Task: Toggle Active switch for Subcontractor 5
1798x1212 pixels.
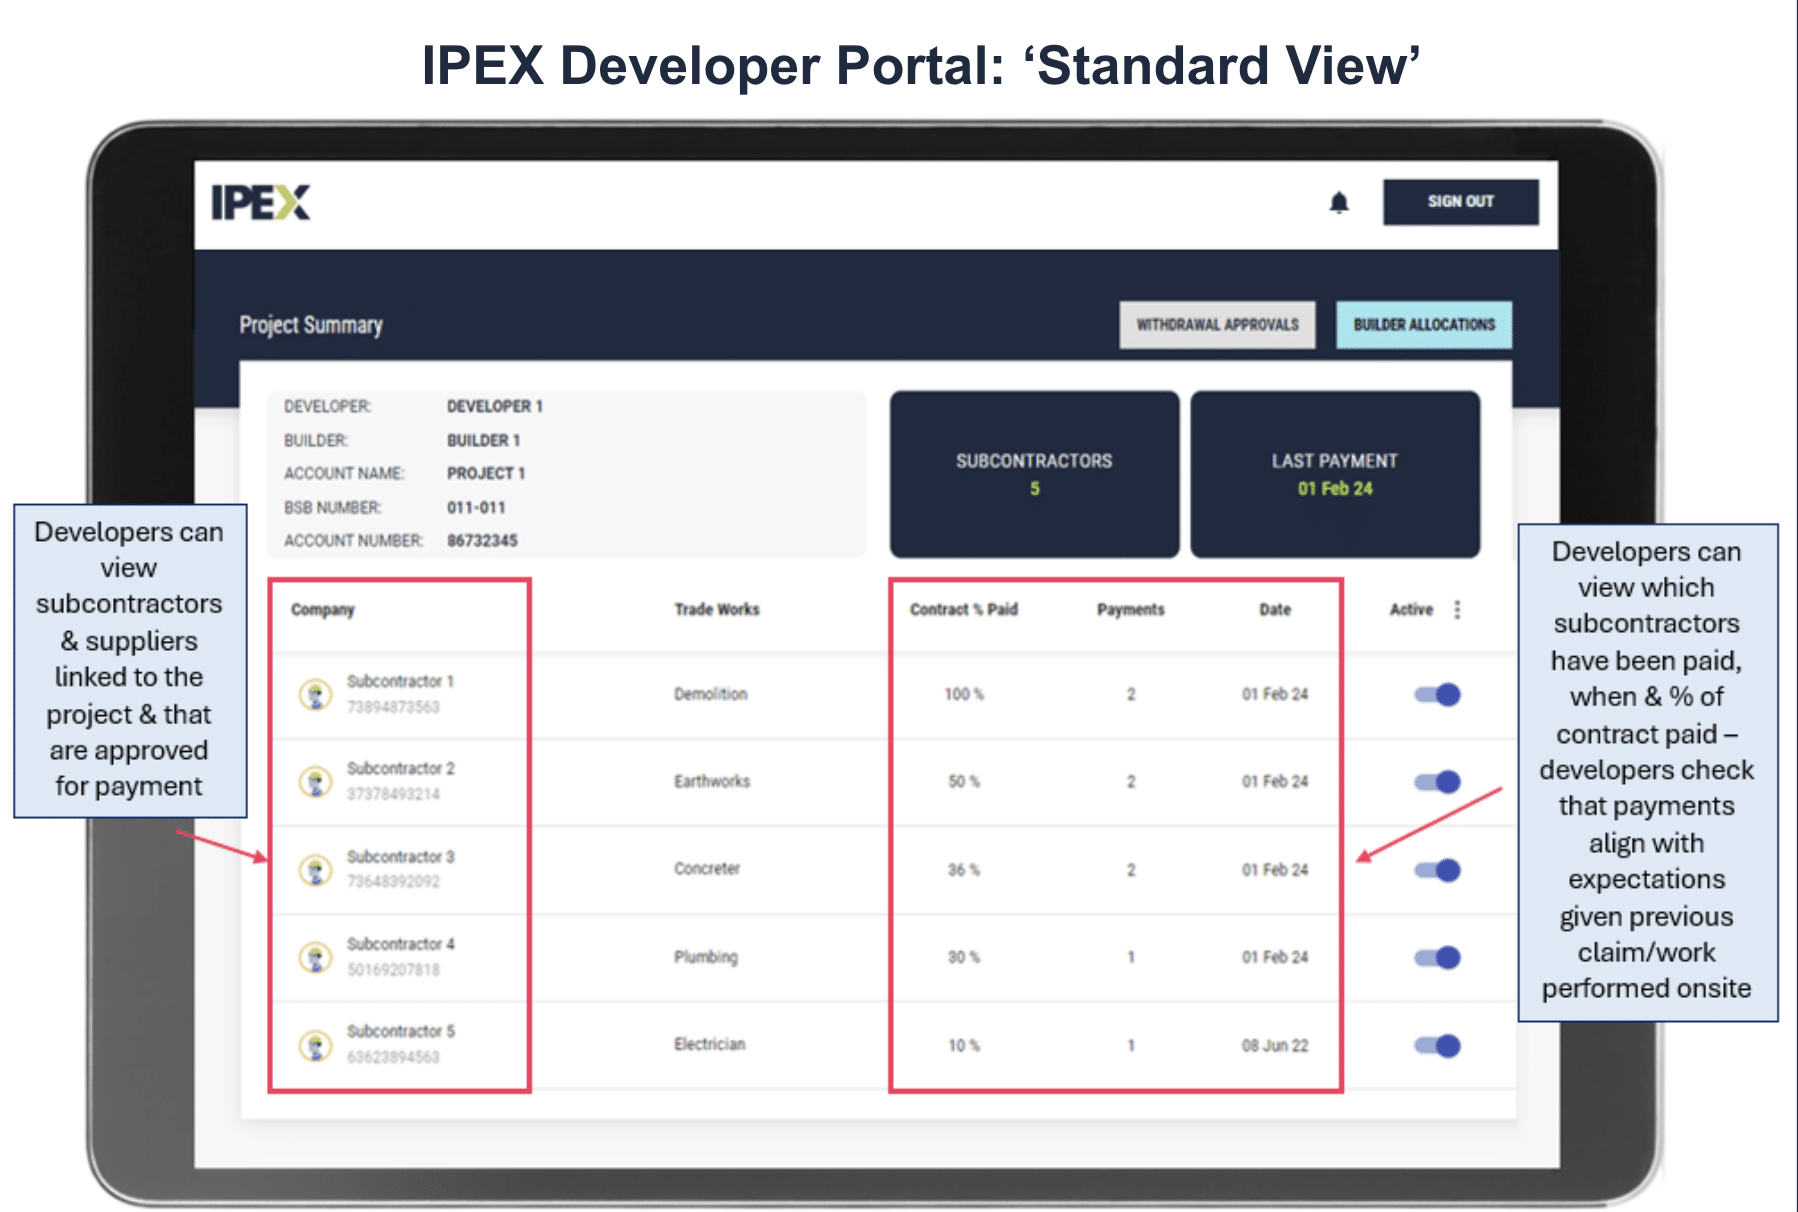Action: click(x=1437, y=1045)
